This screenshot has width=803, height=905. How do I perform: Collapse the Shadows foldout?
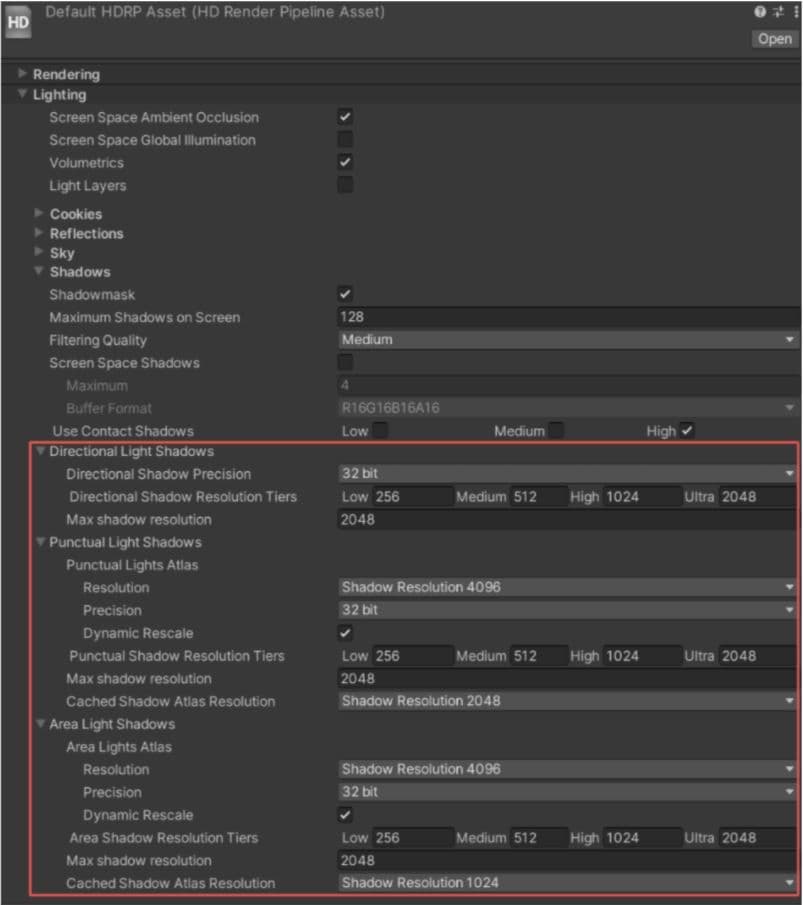pyautogui.click(x=39, y=271)
